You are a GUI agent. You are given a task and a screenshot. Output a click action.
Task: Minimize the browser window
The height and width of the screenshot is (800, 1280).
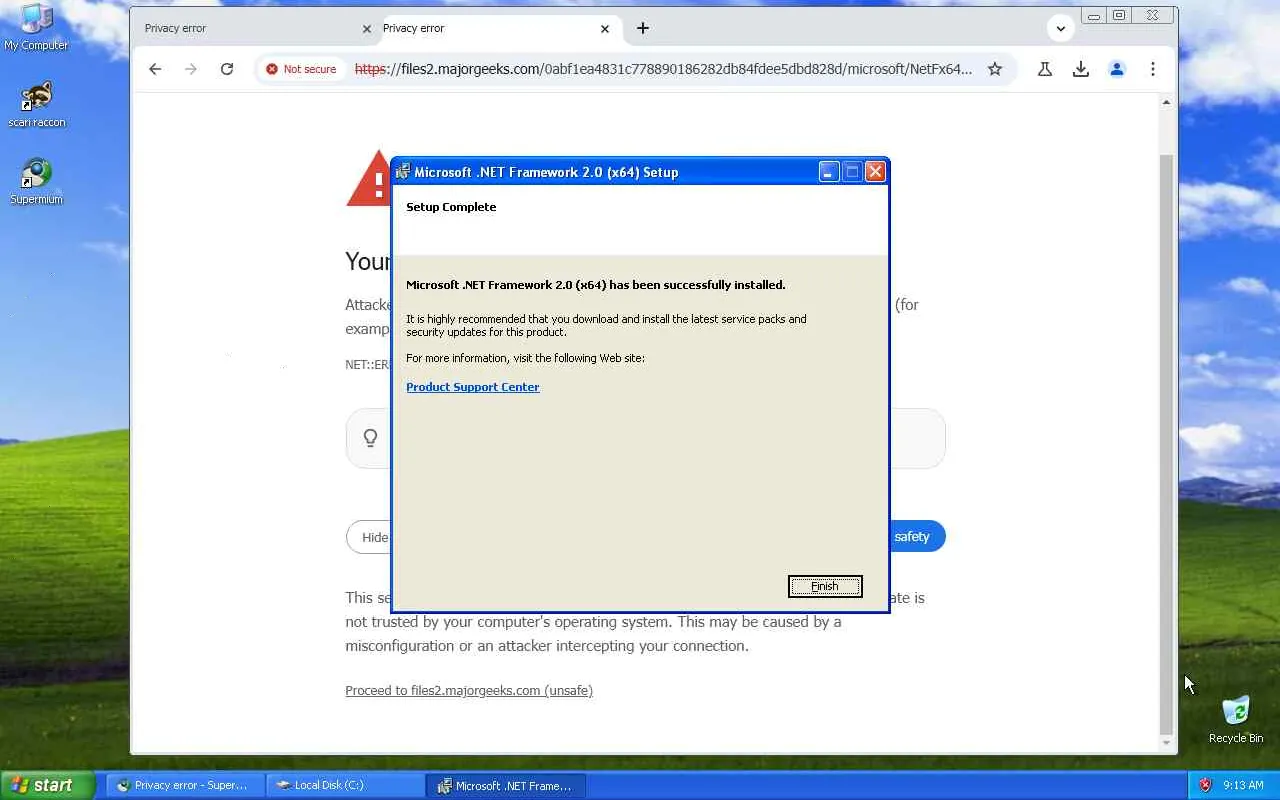coord(1093,16)
